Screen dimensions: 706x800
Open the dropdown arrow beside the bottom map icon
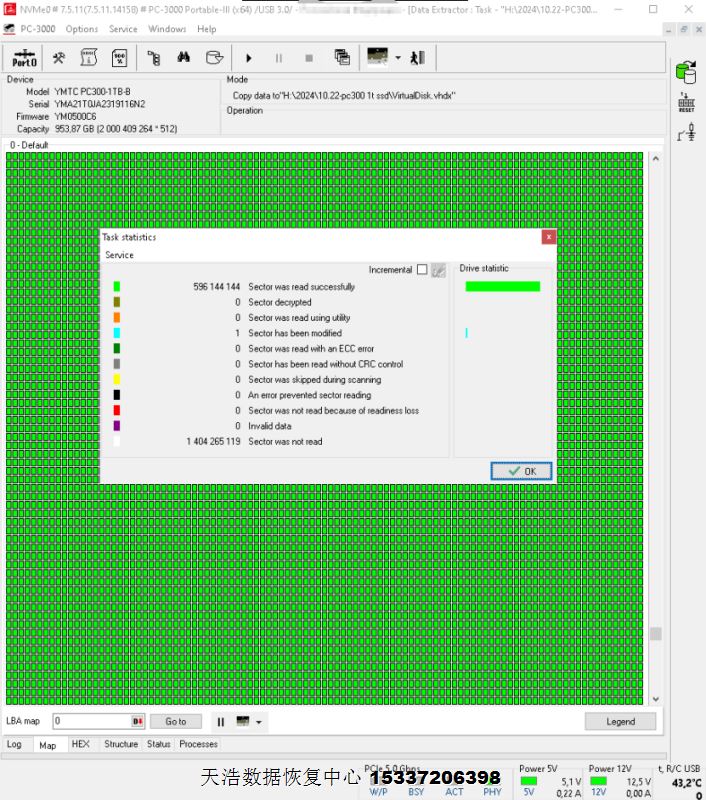click(x=259, y=721)
